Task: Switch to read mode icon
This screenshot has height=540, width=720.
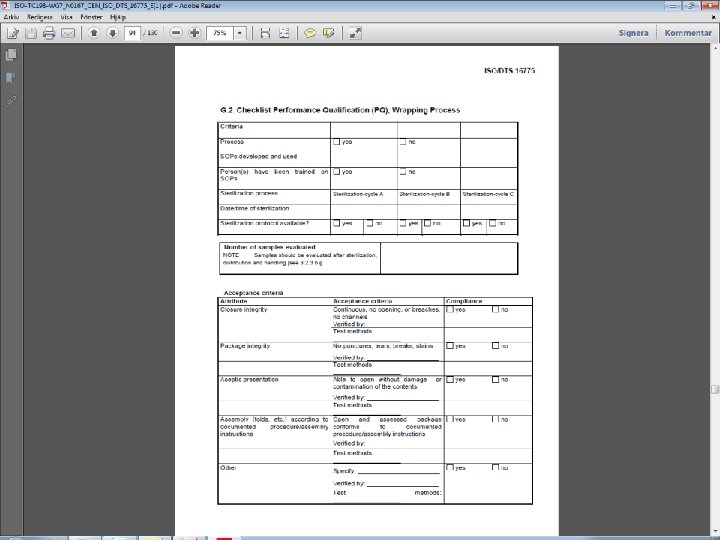Action: 355,33
